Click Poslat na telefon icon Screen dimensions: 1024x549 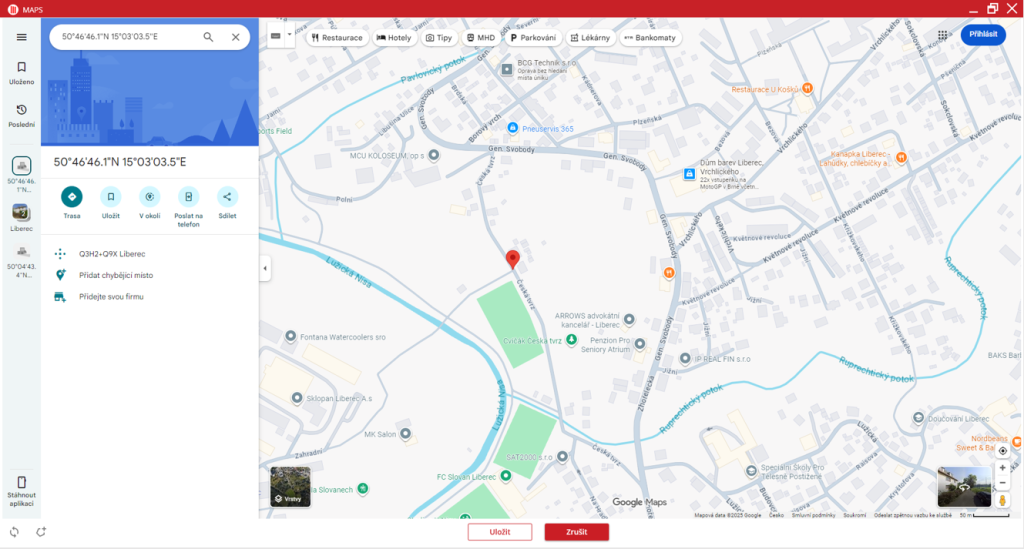pos(188,197)
